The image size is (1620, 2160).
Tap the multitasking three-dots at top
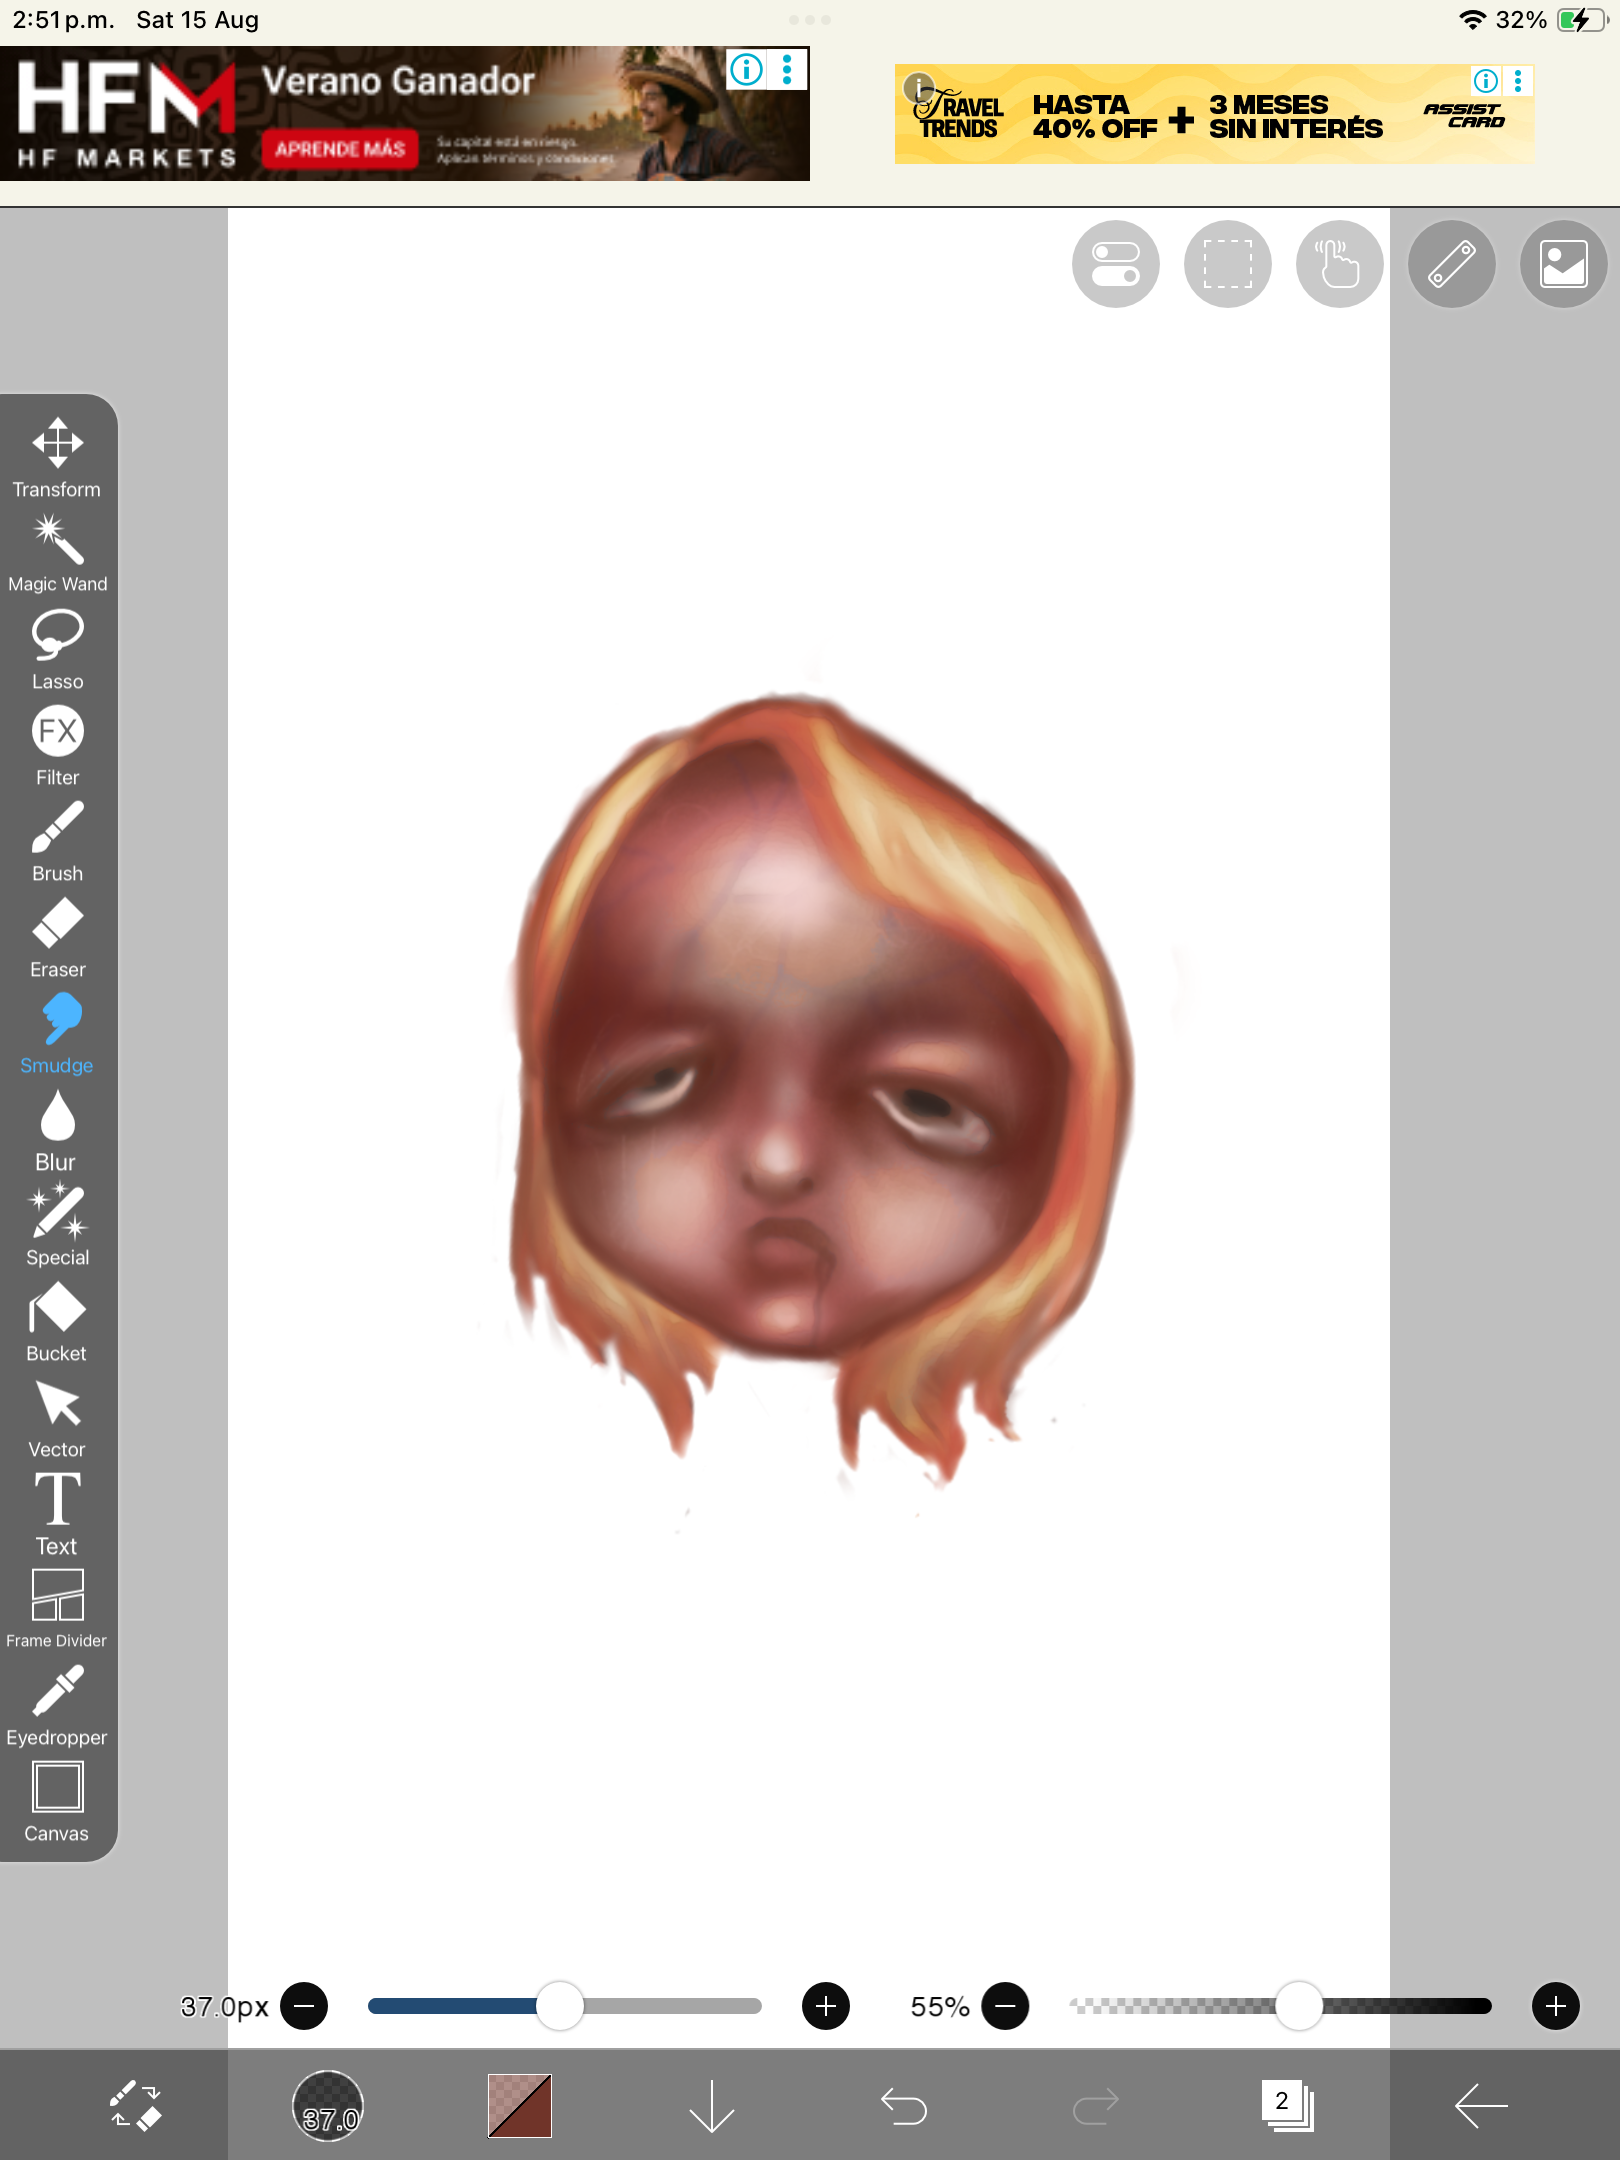810,20
